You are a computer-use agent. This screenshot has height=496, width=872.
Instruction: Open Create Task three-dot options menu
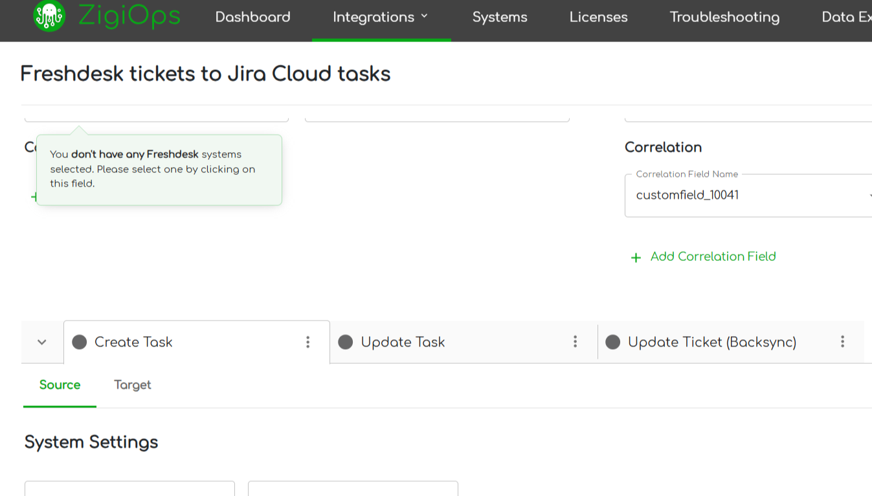308,342
